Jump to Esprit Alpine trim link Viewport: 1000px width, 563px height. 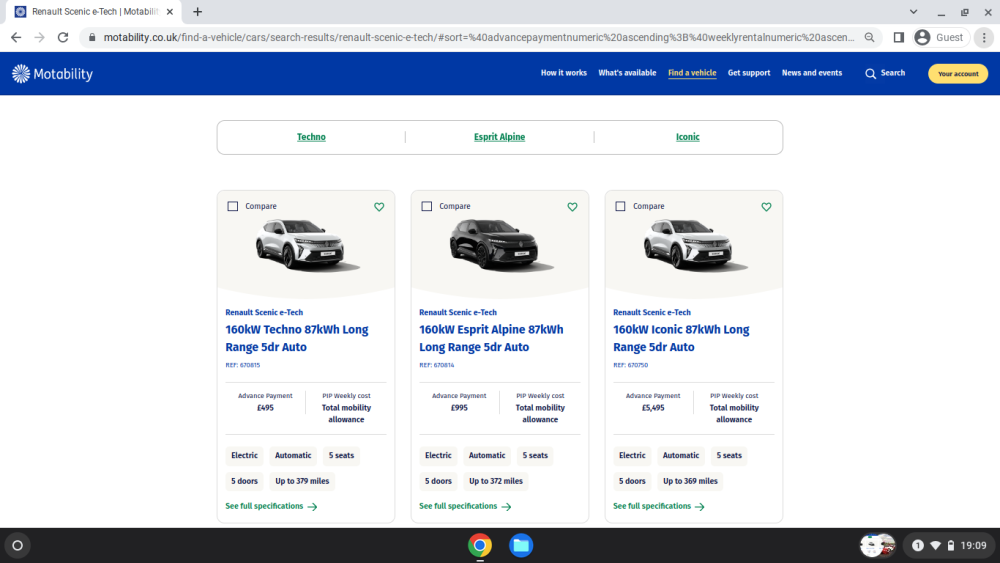point(499,137)
